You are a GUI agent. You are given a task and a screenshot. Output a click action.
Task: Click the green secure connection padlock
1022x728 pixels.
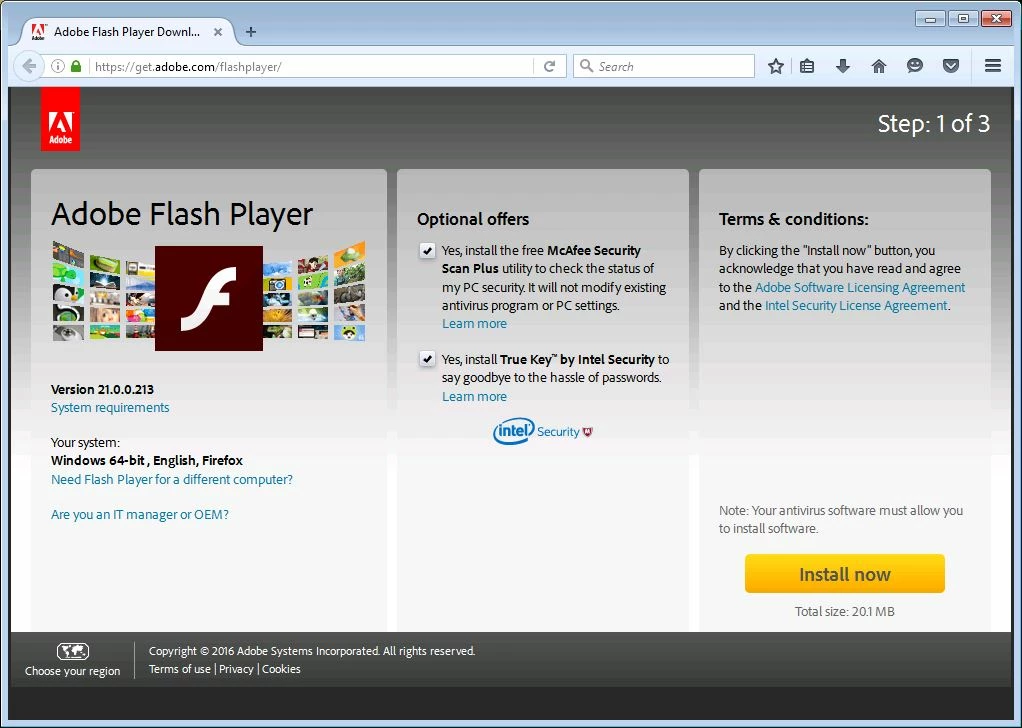pyautogui.click(x=76, y=66)
